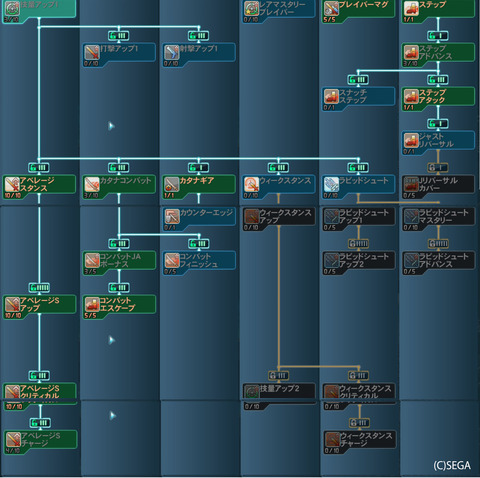Click the コンバットエスケープ skill icon

pos(92,304)
